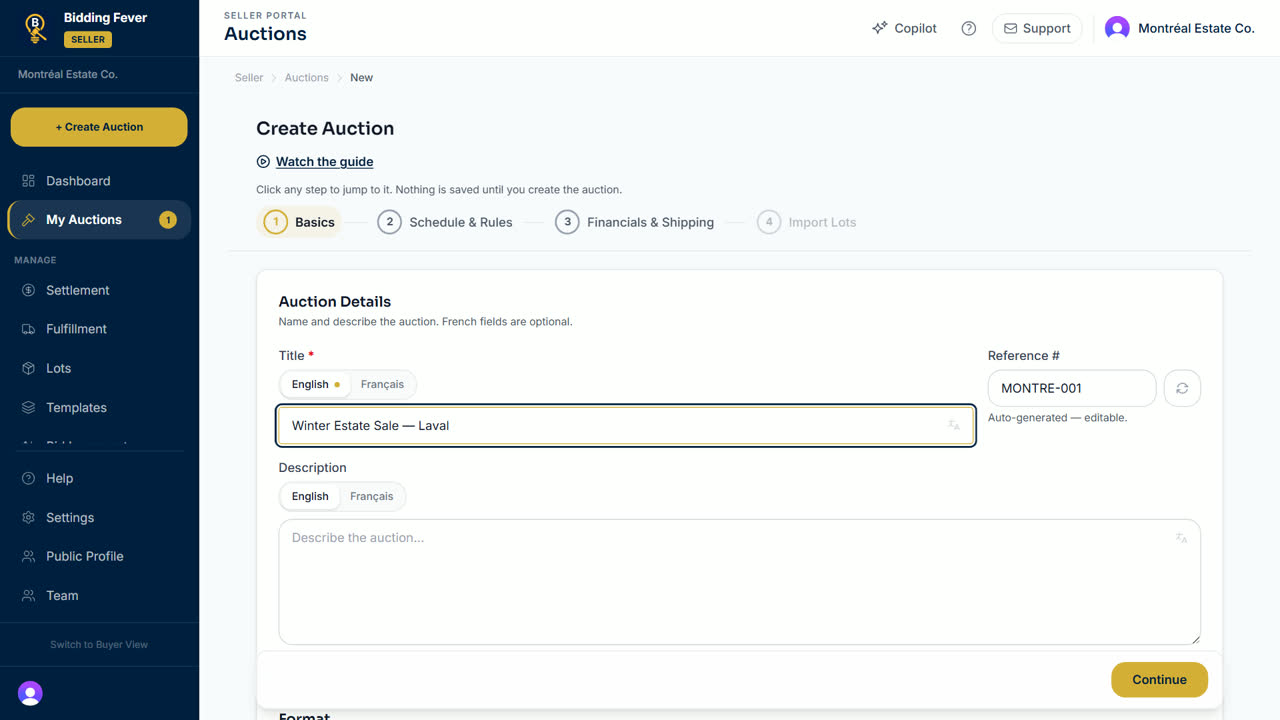Click the help question mark icon in header
Screen dimensions: 1280x720
click(968, 28)
